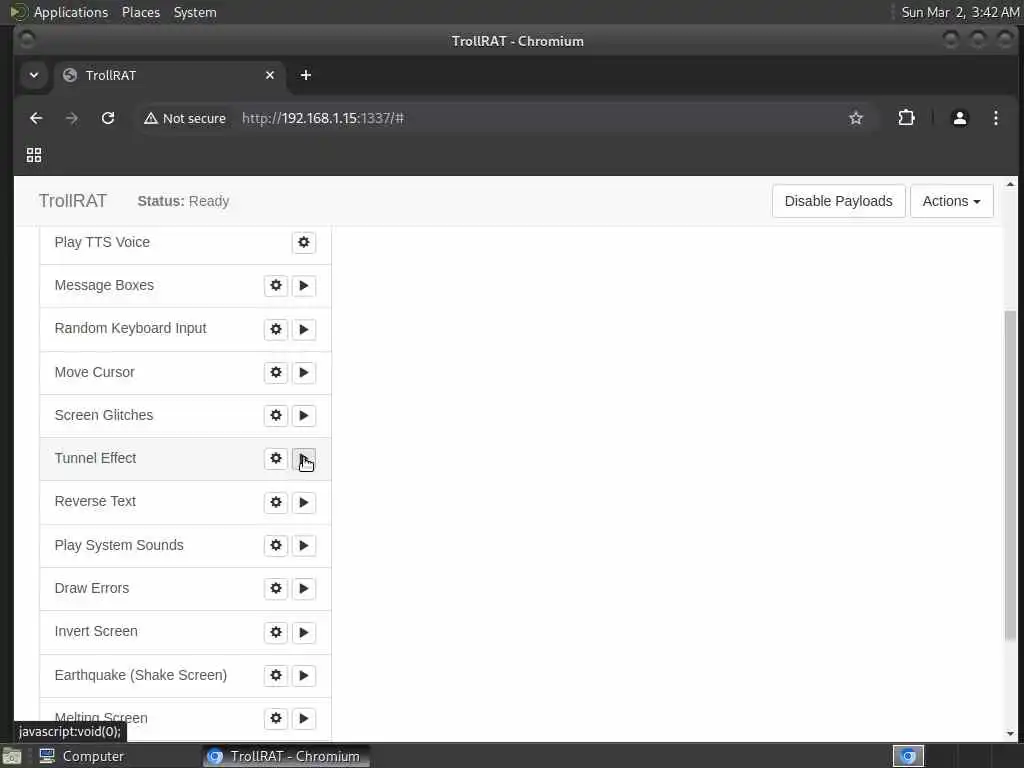Click the browser forward arrow
1024x768 pixels.
click(72, 118)
